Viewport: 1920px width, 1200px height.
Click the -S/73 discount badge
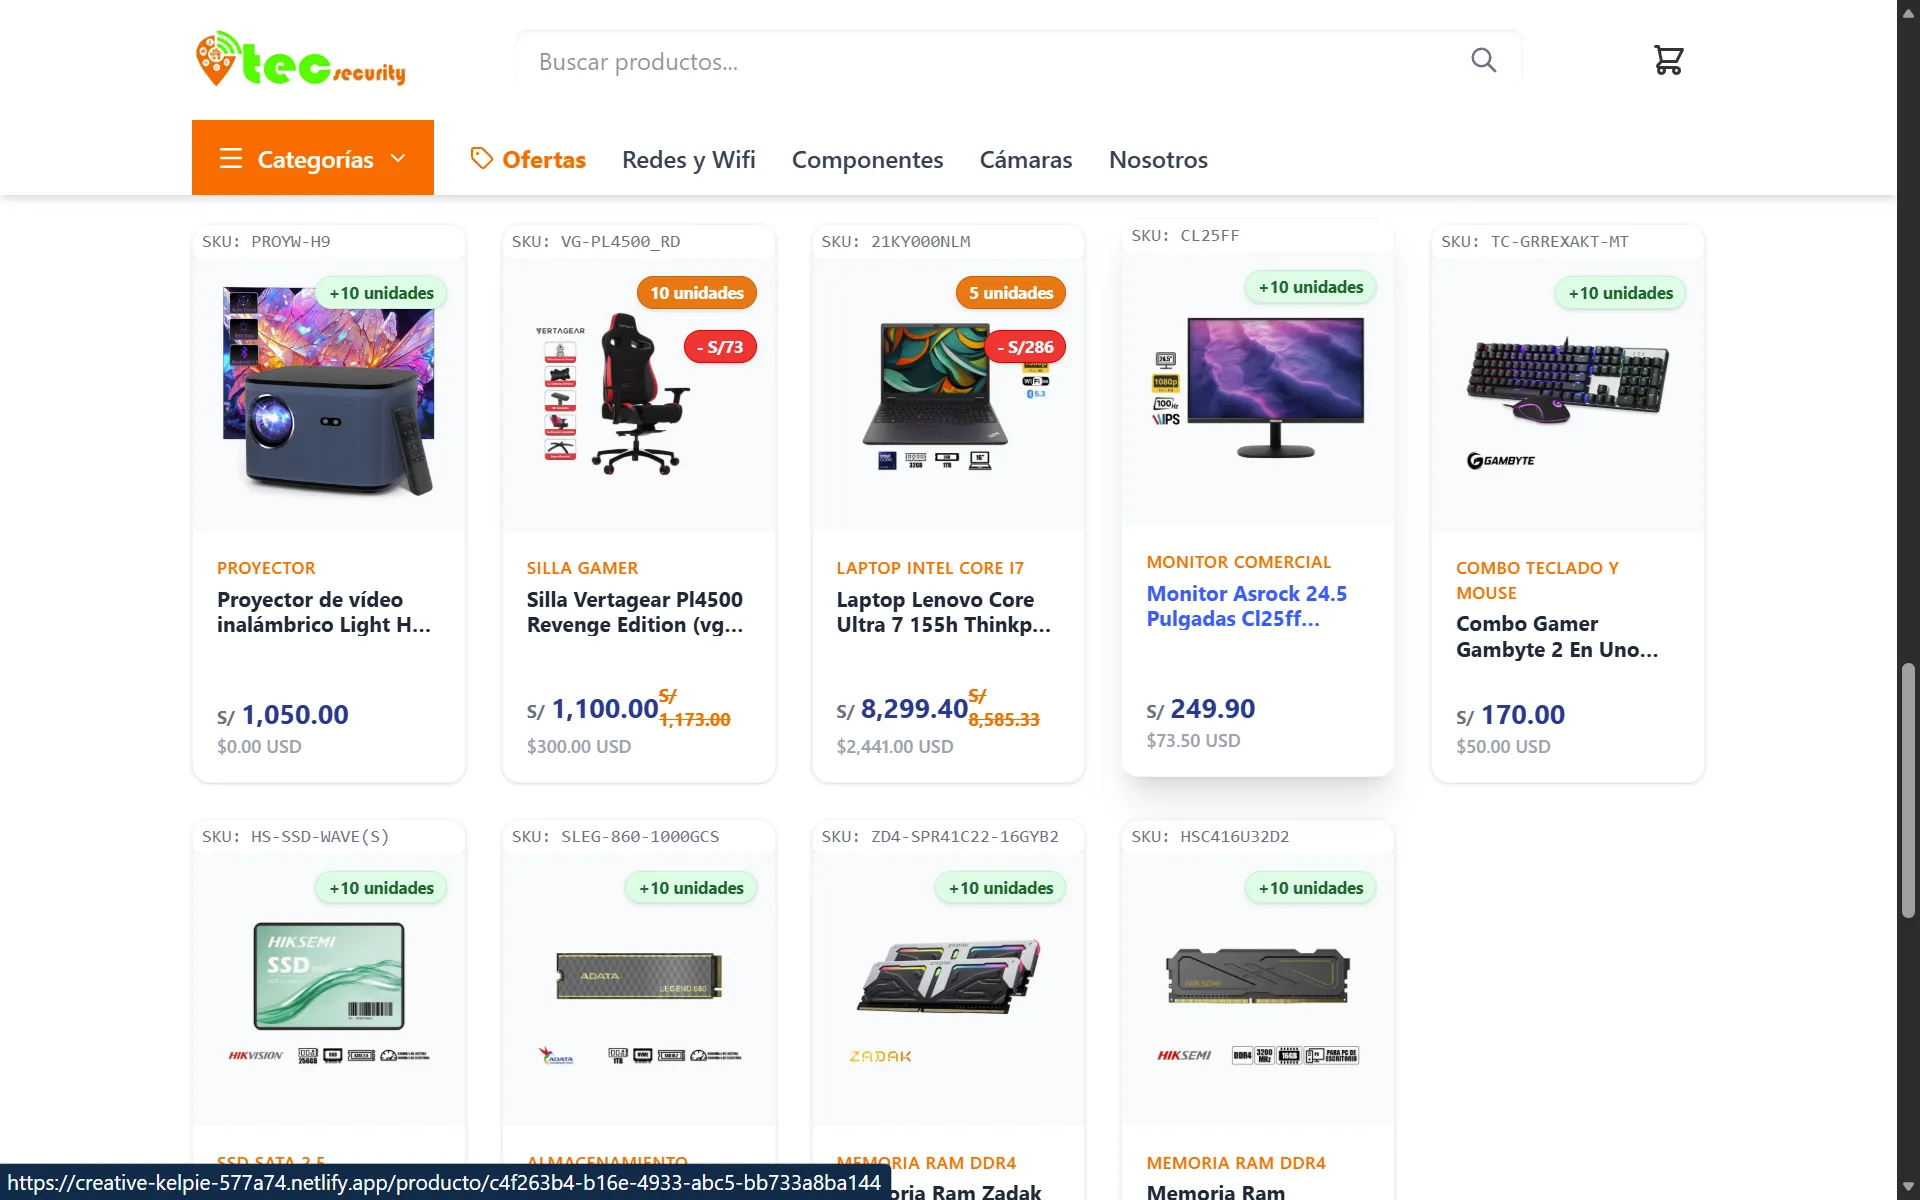720,347
